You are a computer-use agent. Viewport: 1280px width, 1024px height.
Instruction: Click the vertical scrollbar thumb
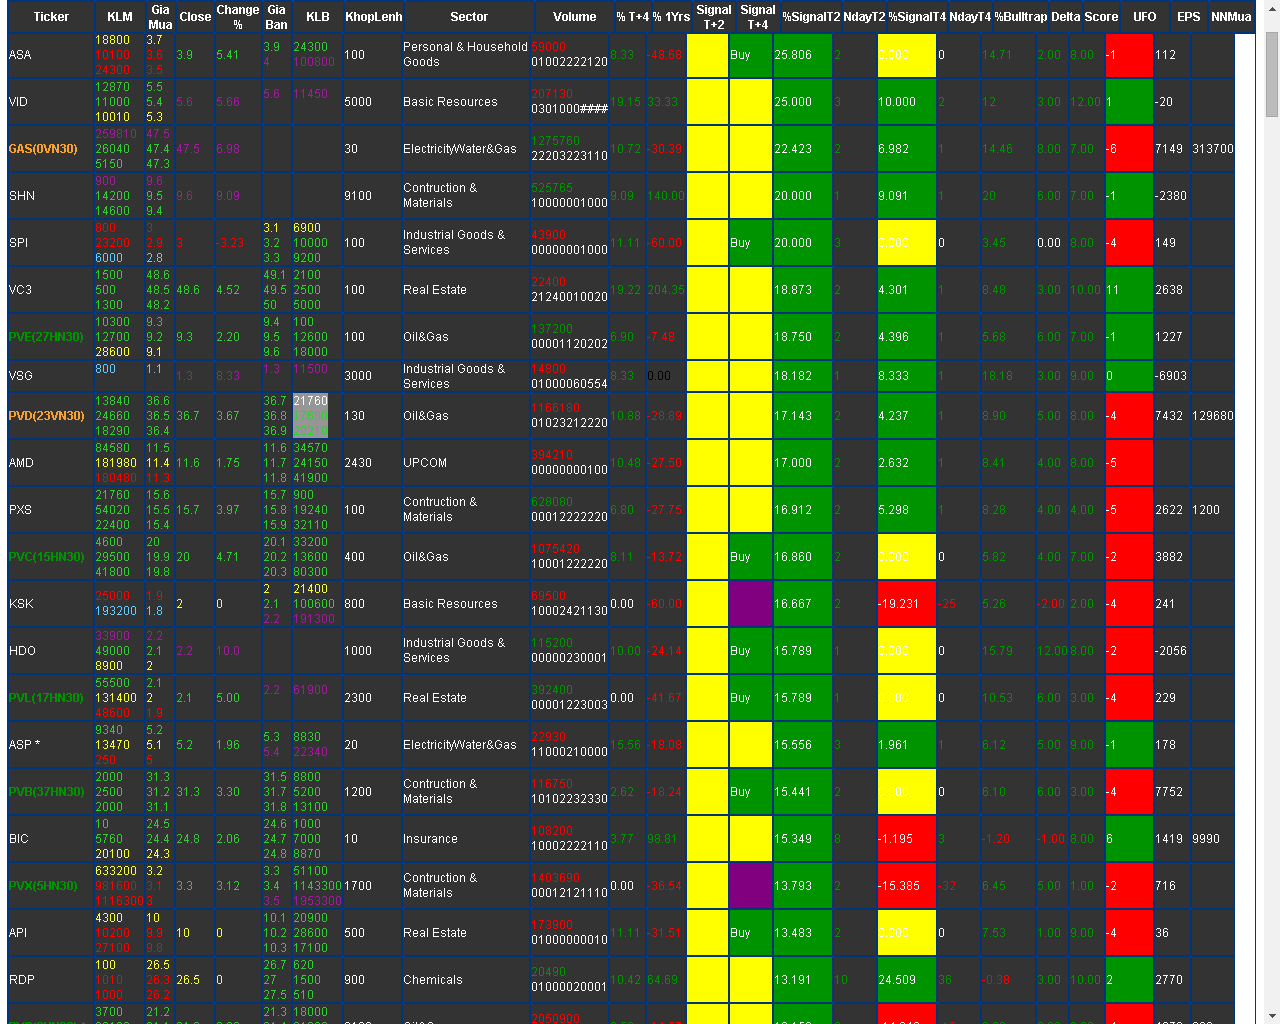click(x=1271, y=75)
